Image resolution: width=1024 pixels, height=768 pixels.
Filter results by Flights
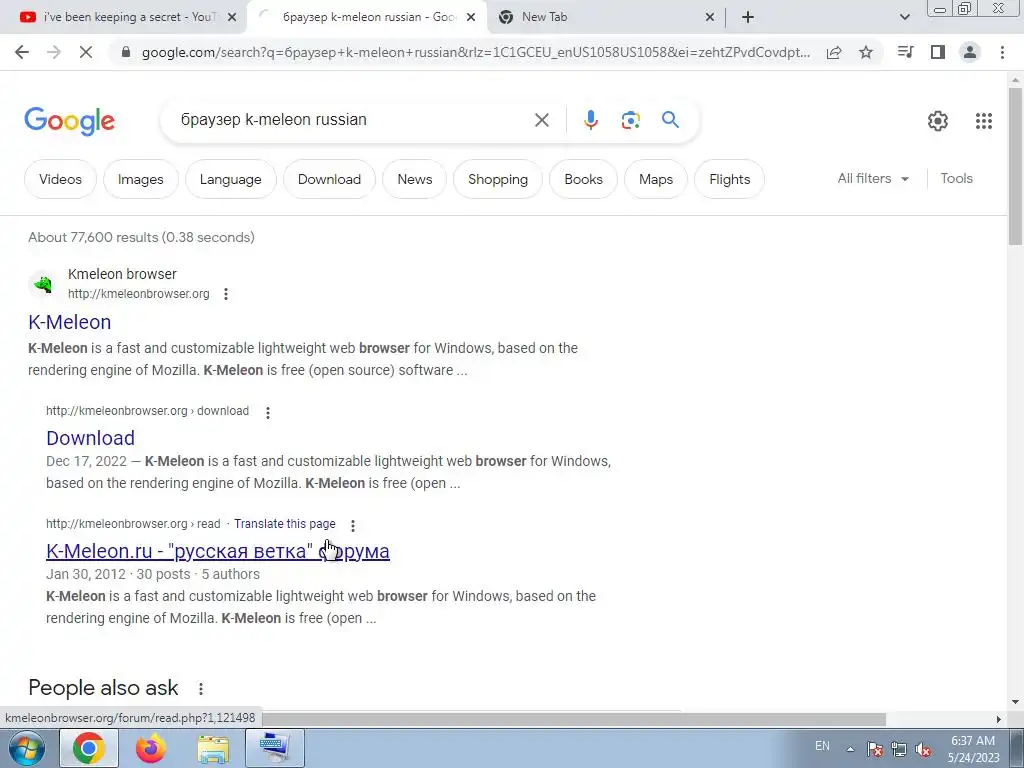729,179
